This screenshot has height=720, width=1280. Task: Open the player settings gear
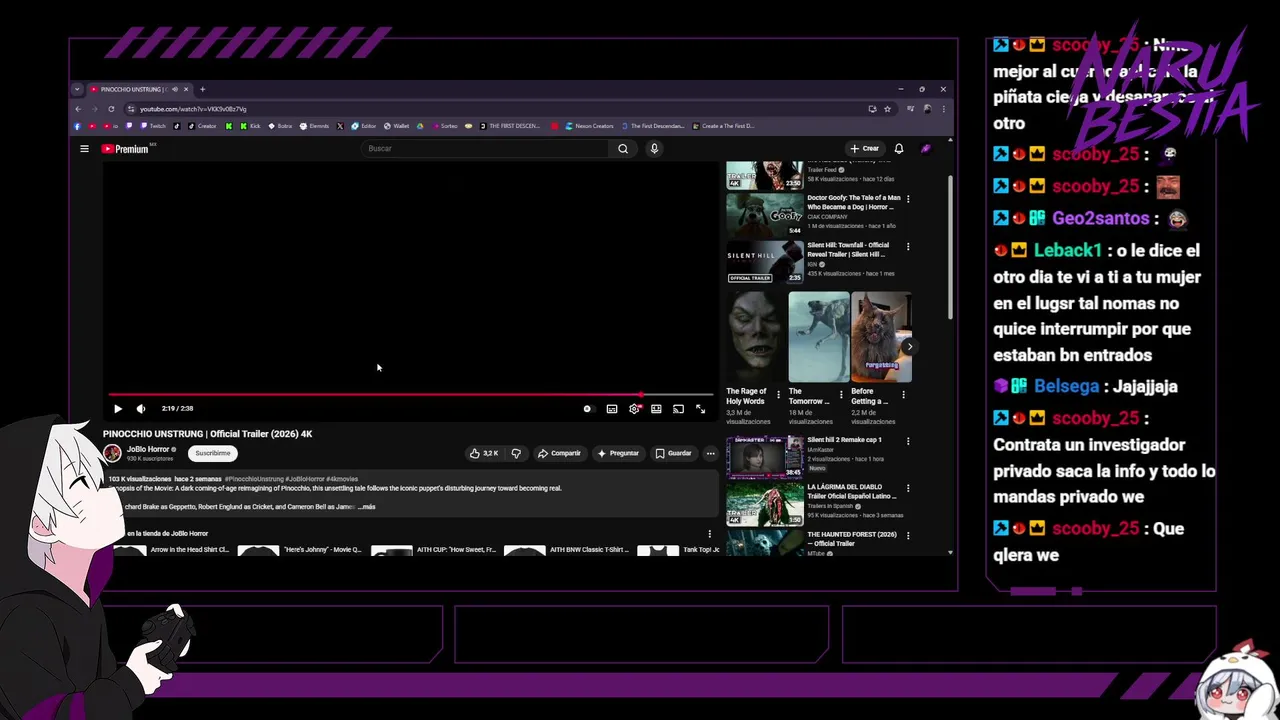[634, 409]
